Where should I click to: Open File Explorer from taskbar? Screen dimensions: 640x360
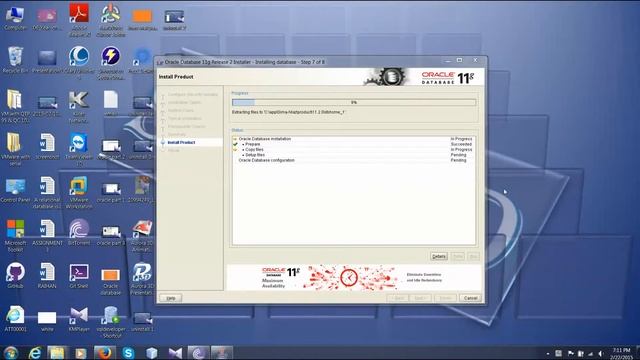tap(57, 353)
